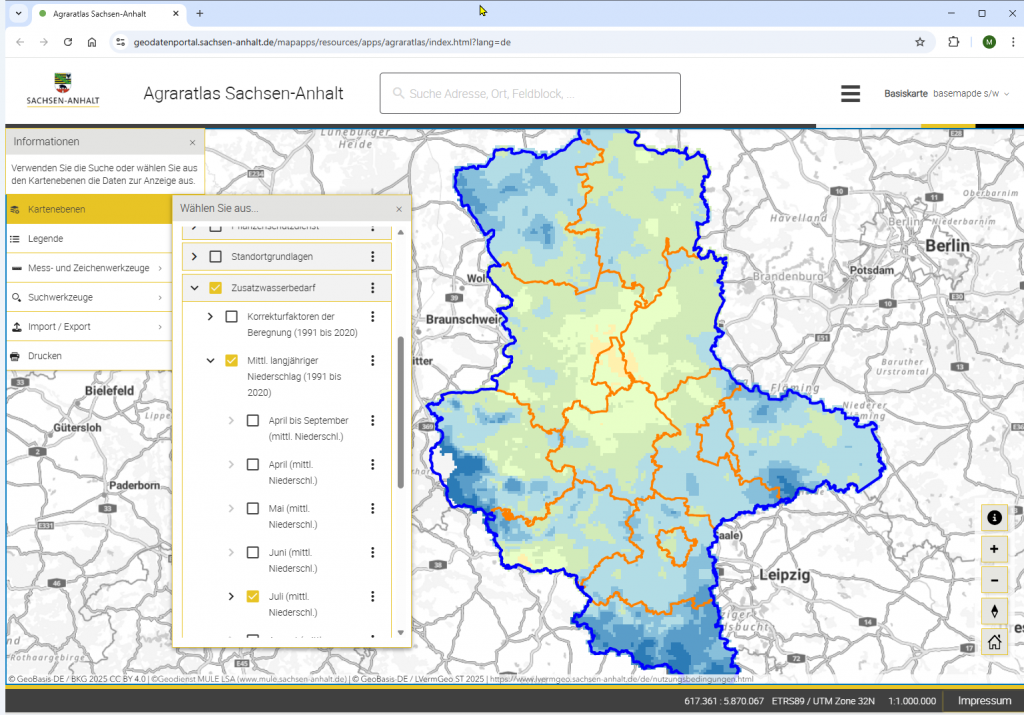
Task: Select the Drucken print option
Action: pos(45,356)
